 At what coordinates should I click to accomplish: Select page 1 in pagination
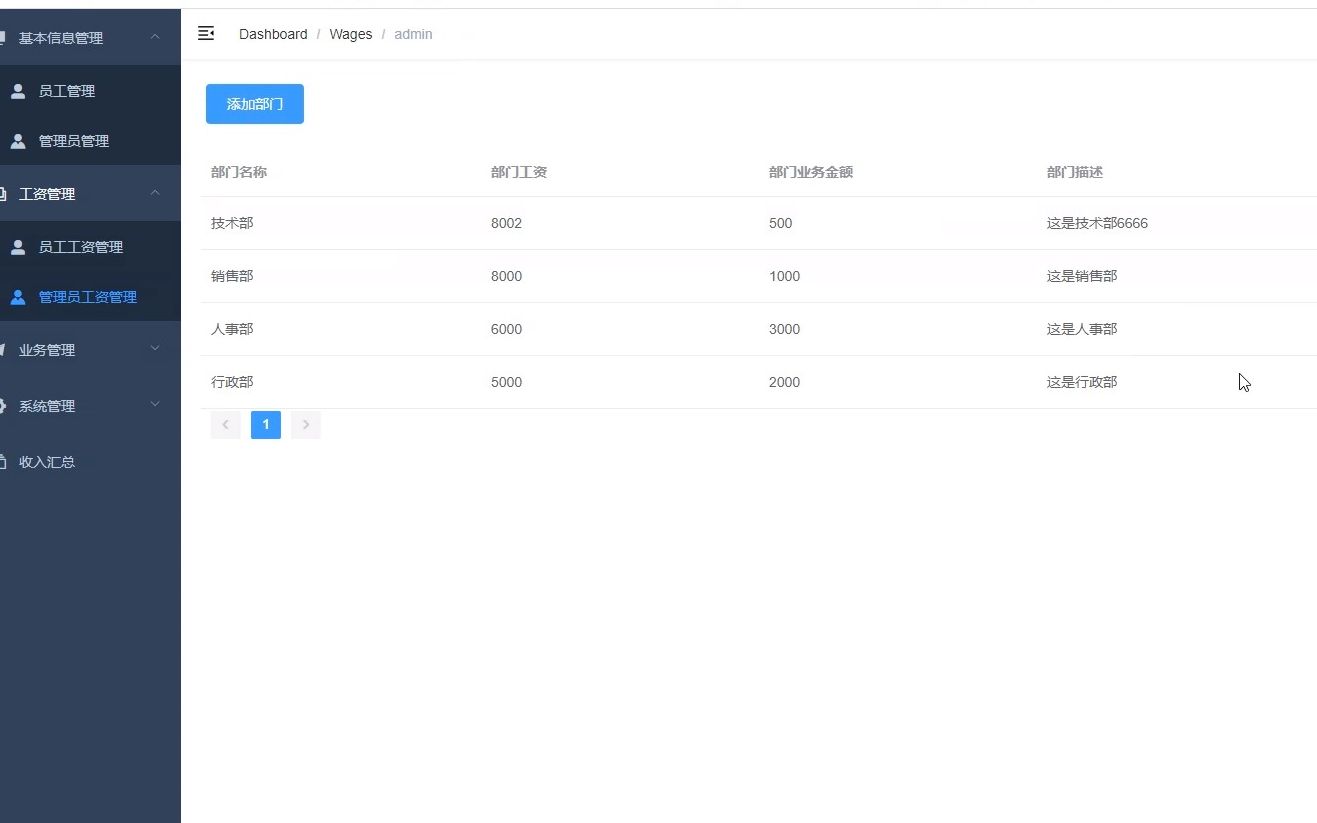[265, 424]
